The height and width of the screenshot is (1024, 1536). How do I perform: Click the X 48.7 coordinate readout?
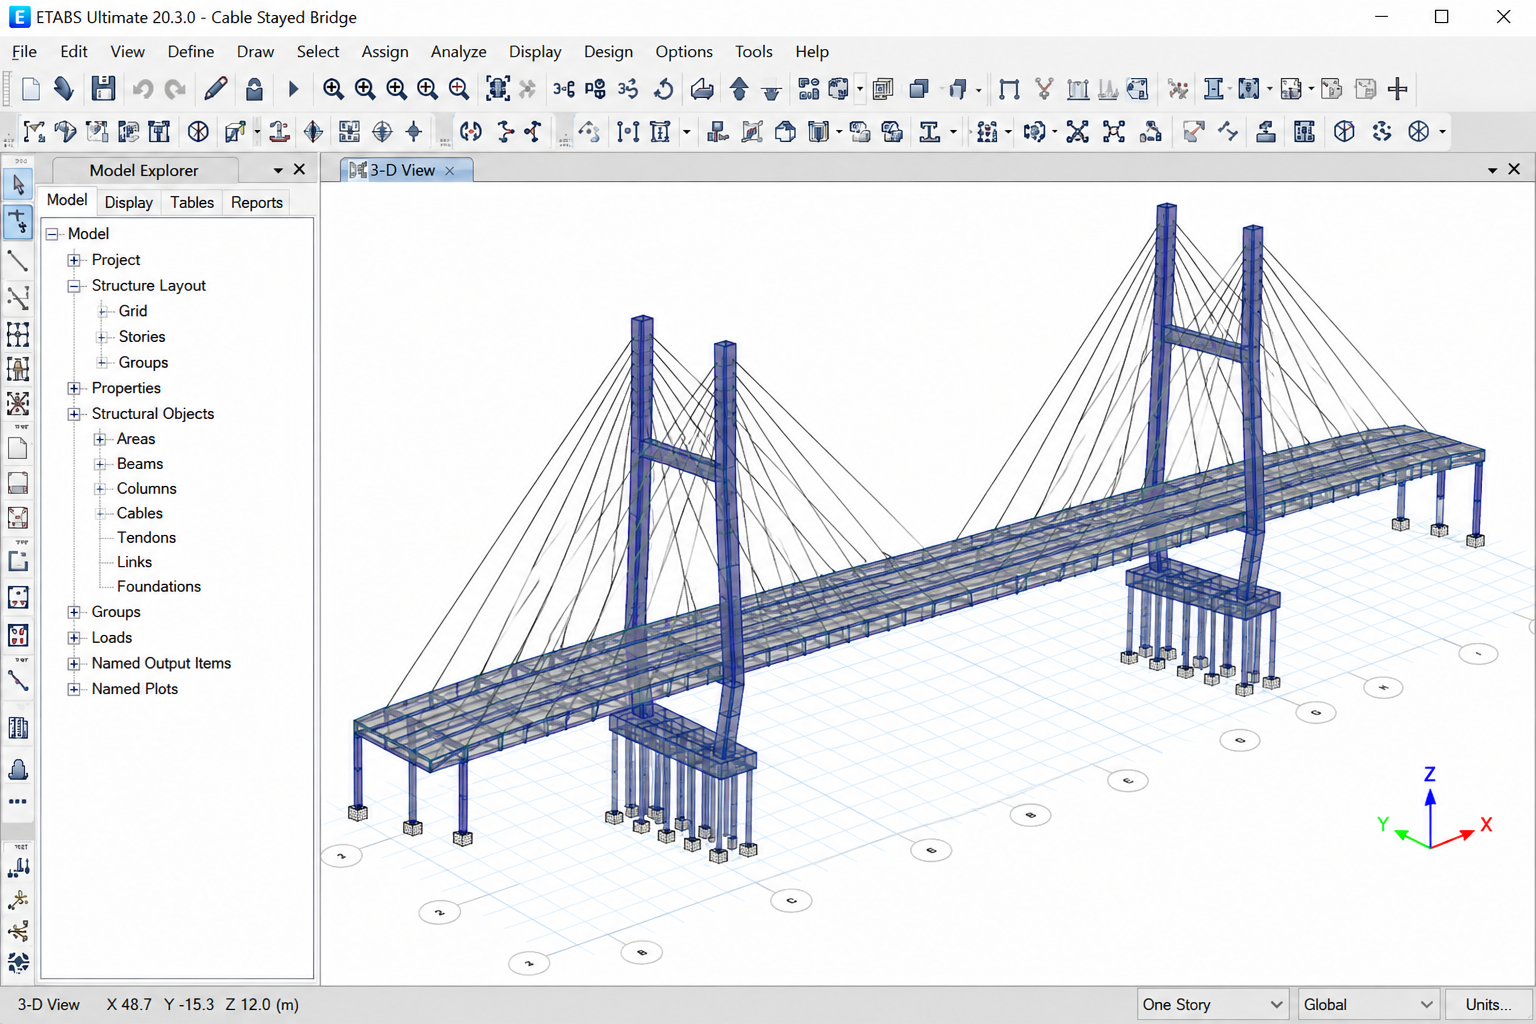[129, 1004]
